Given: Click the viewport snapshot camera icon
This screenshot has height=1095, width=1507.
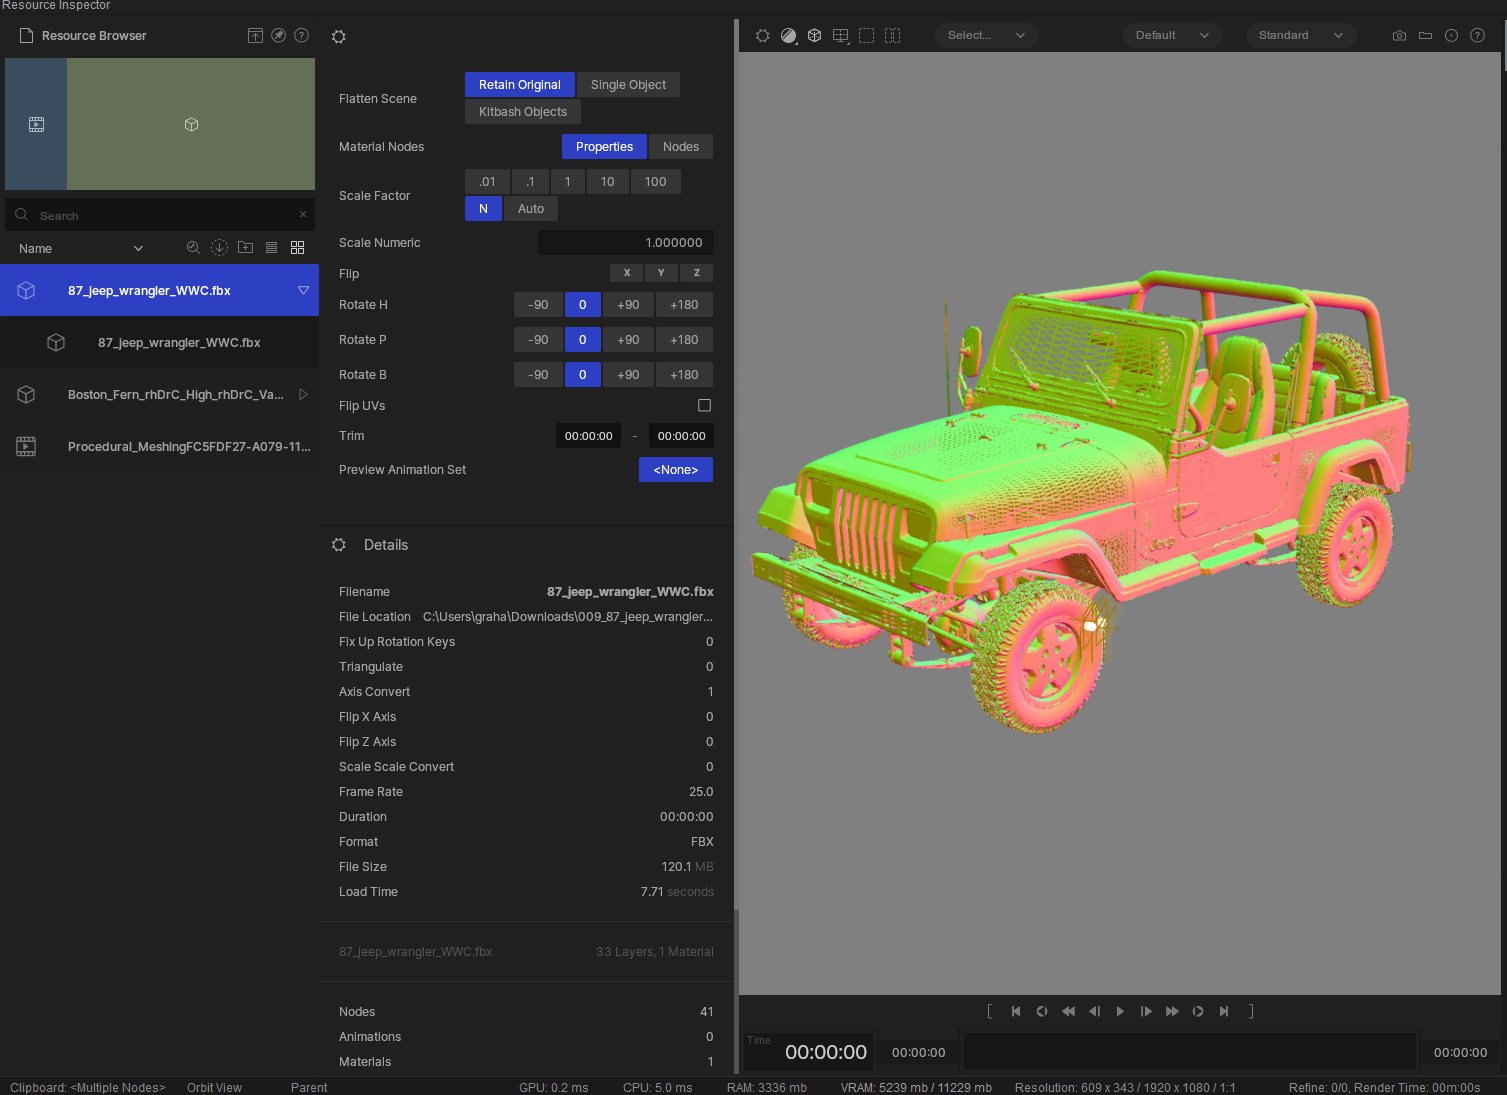Looking at the screenshot, I should (x=1398, y=35).
